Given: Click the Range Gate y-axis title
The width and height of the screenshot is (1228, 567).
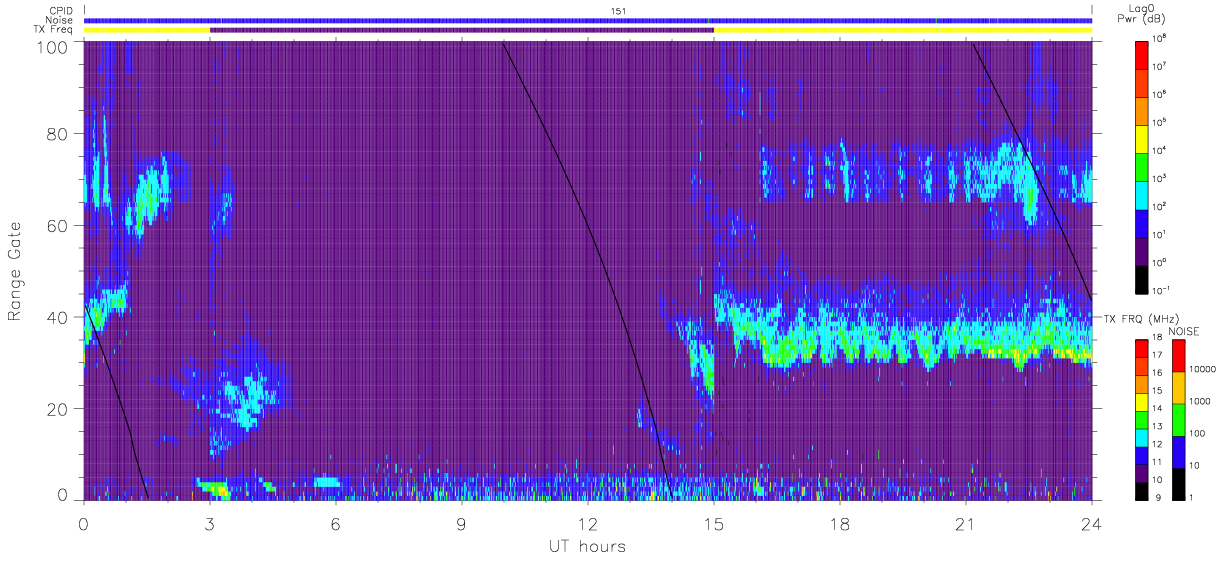Looking at the screenshot, I should [15, 270].
